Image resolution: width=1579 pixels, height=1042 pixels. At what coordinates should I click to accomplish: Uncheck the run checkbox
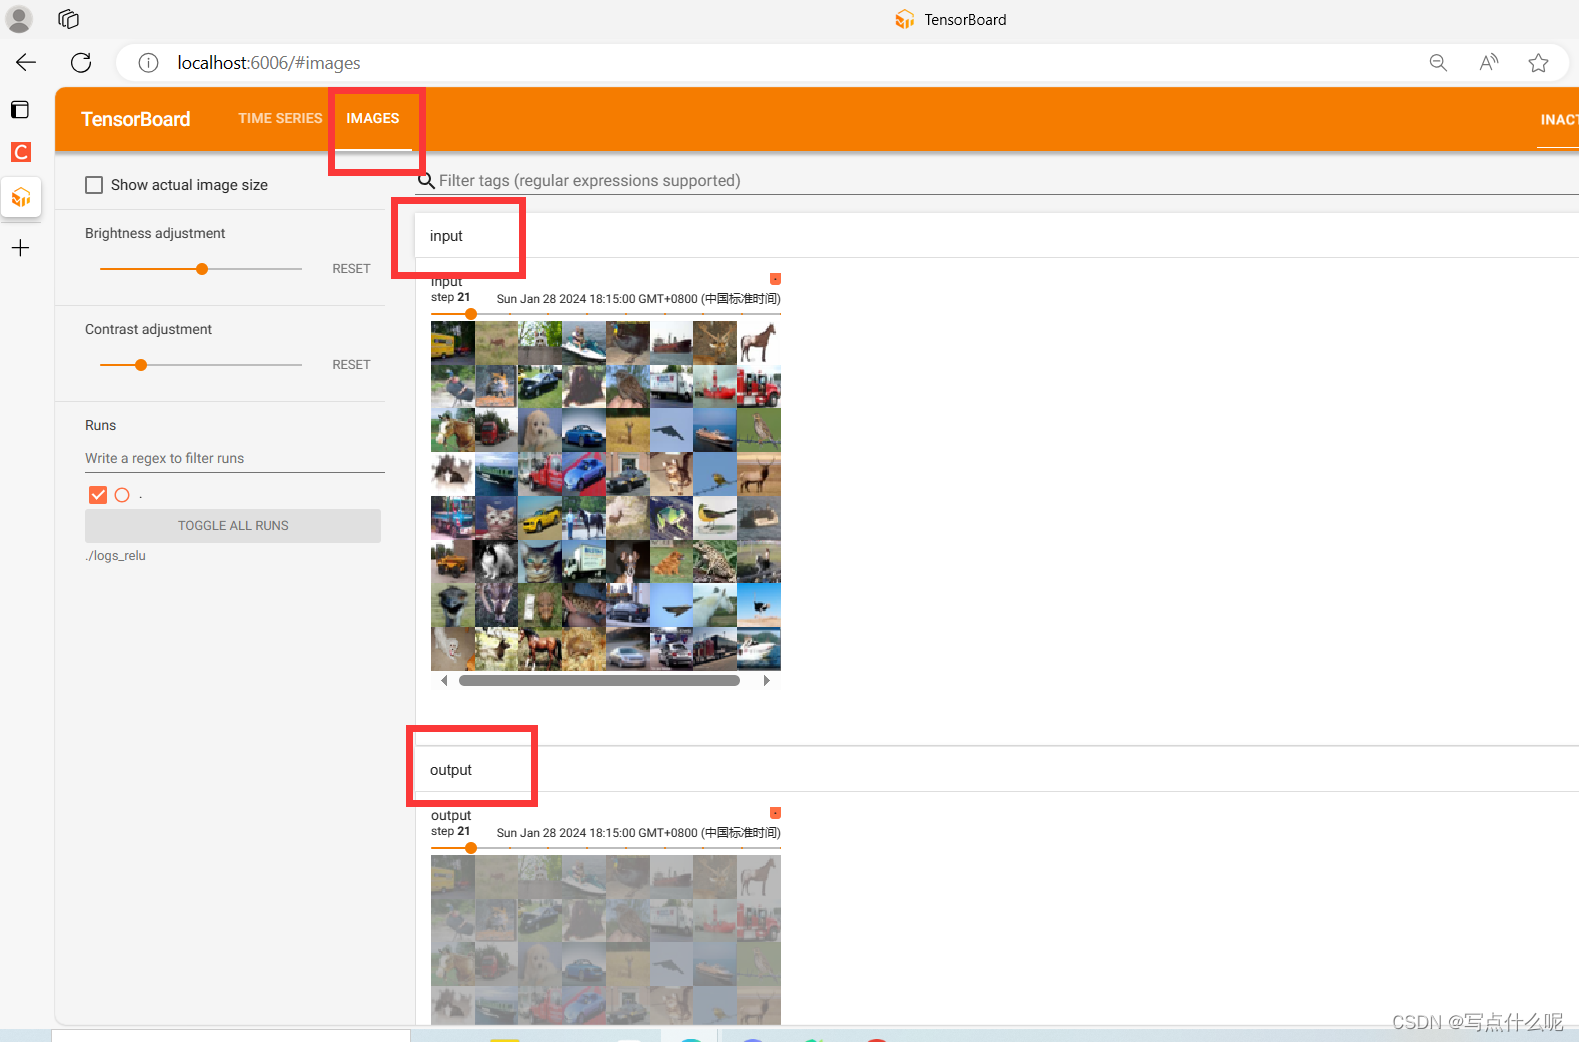click(x=98, y=495)
